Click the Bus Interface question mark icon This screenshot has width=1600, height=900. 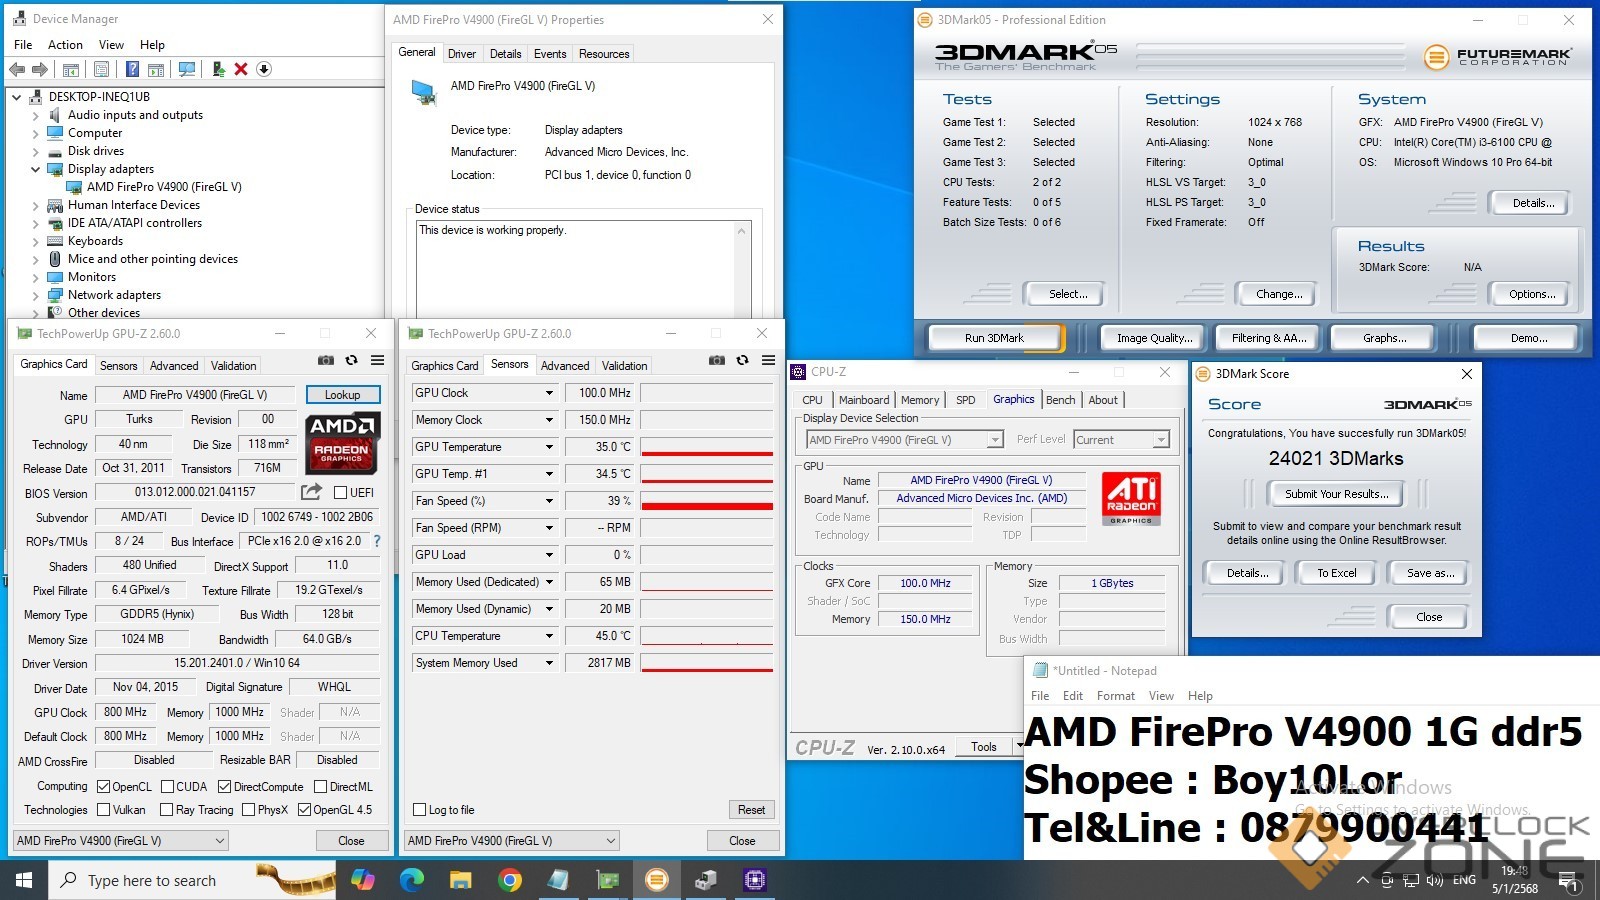click(x=377, y=541)
